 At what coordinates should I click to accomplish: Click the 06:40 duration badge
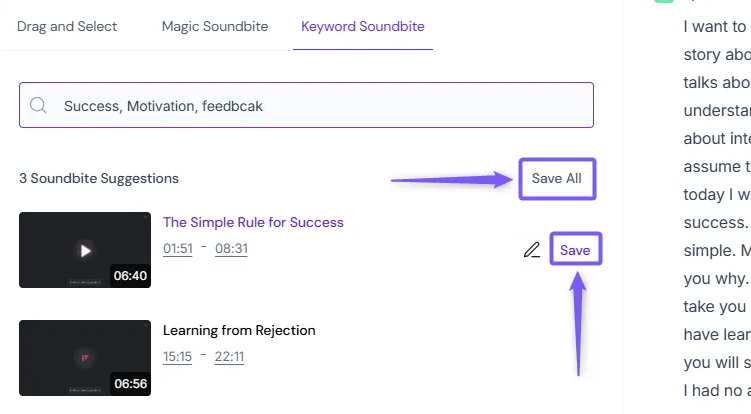pyautogui.click(x=130, y=276)
